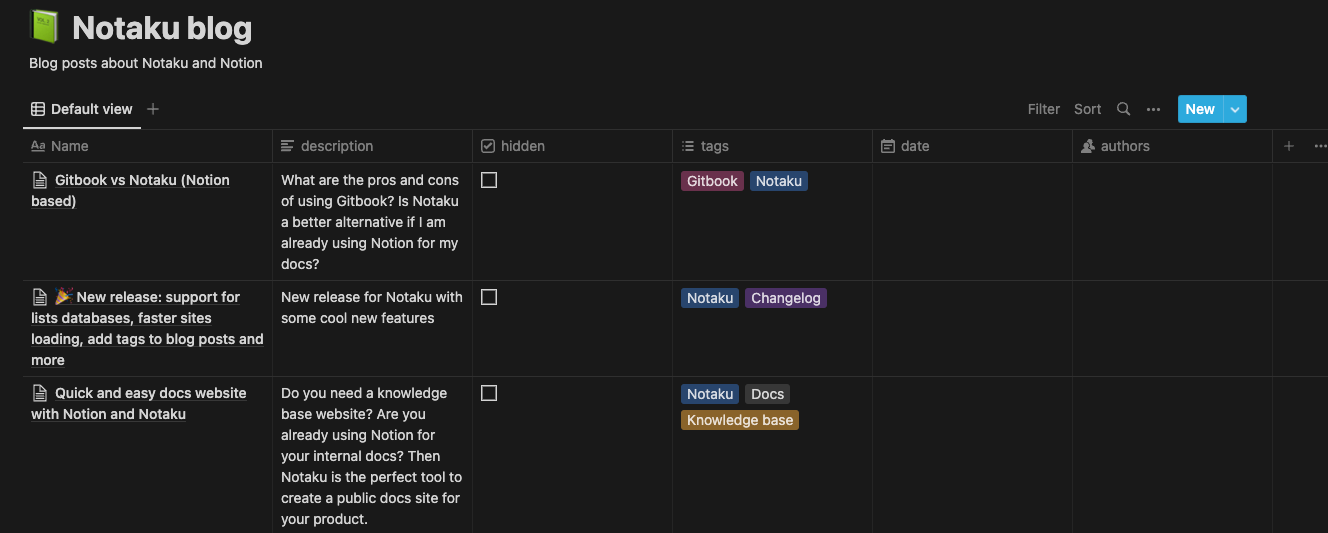Click the table icon in Default view tab

coord(38,109)
